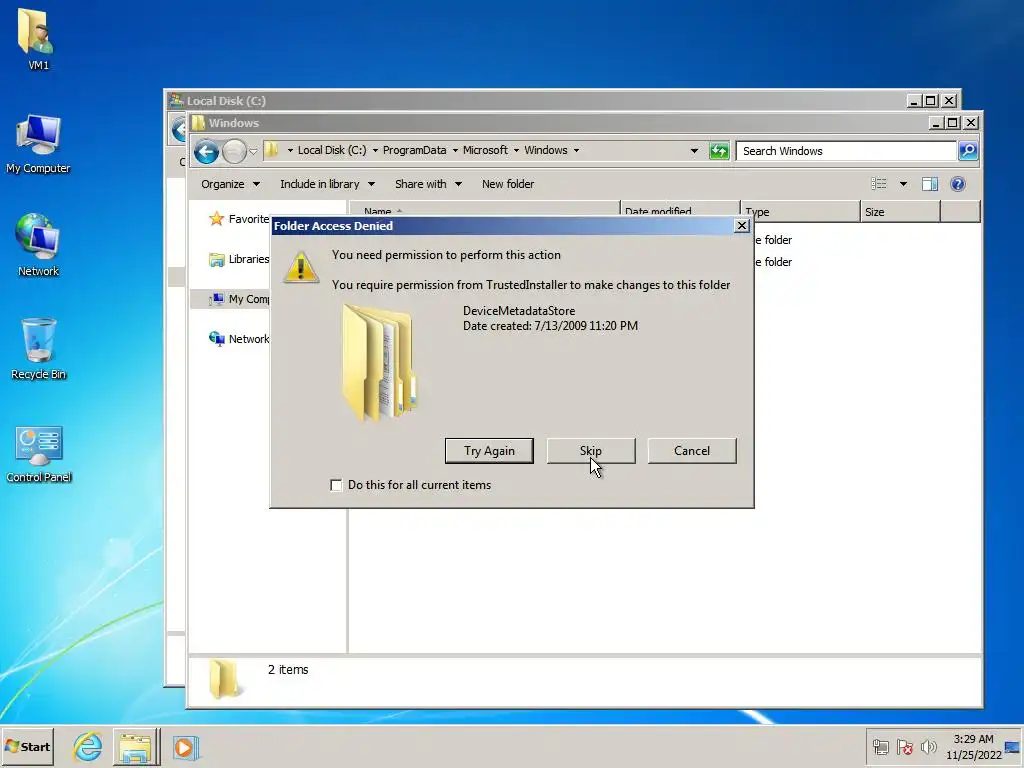Click the search magnifier icon
This screenshot has width=1024, height=768.
(968, 151)
